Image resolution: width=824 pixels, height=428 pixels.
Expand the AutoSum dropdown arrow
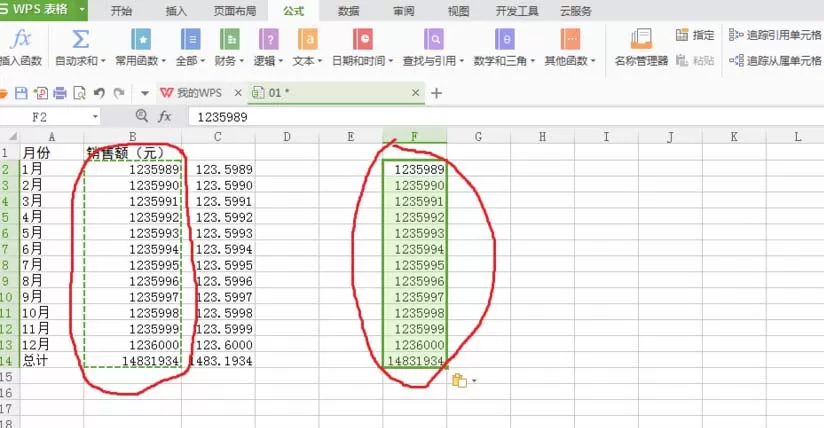(x=103, y=61)
